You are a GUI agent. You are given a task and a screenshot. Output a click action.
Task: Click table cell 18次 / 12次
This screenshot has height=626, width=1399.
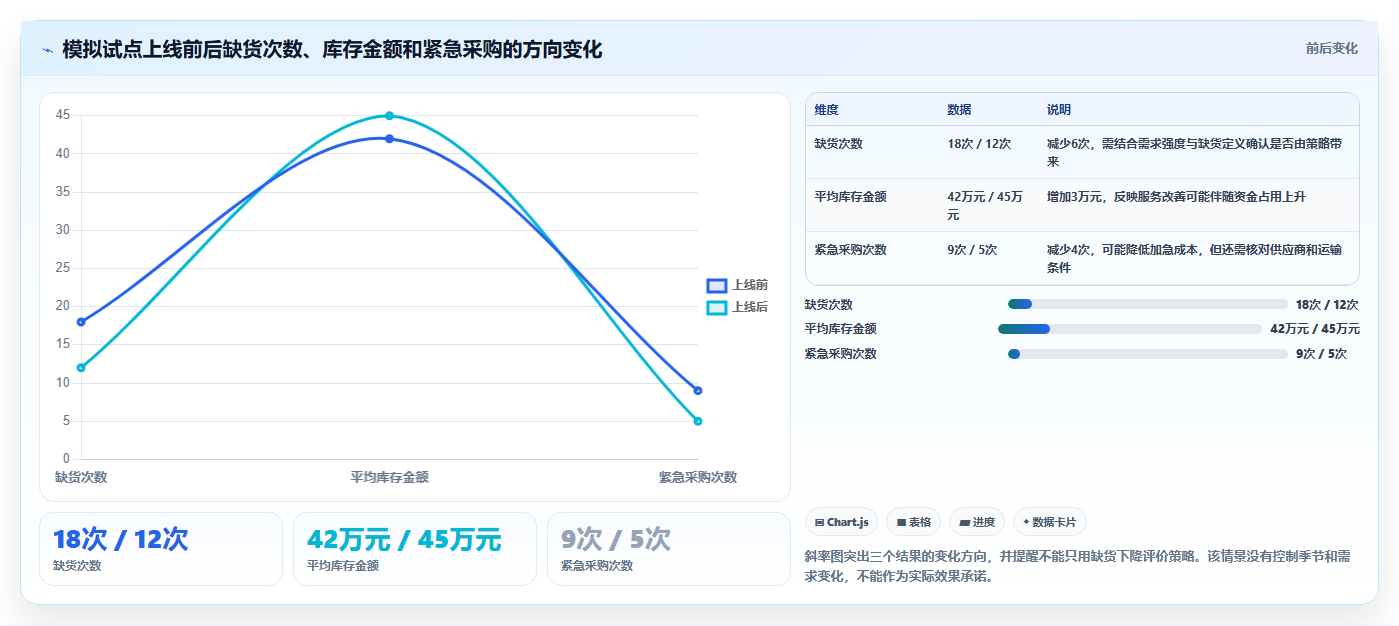(988, 152)
